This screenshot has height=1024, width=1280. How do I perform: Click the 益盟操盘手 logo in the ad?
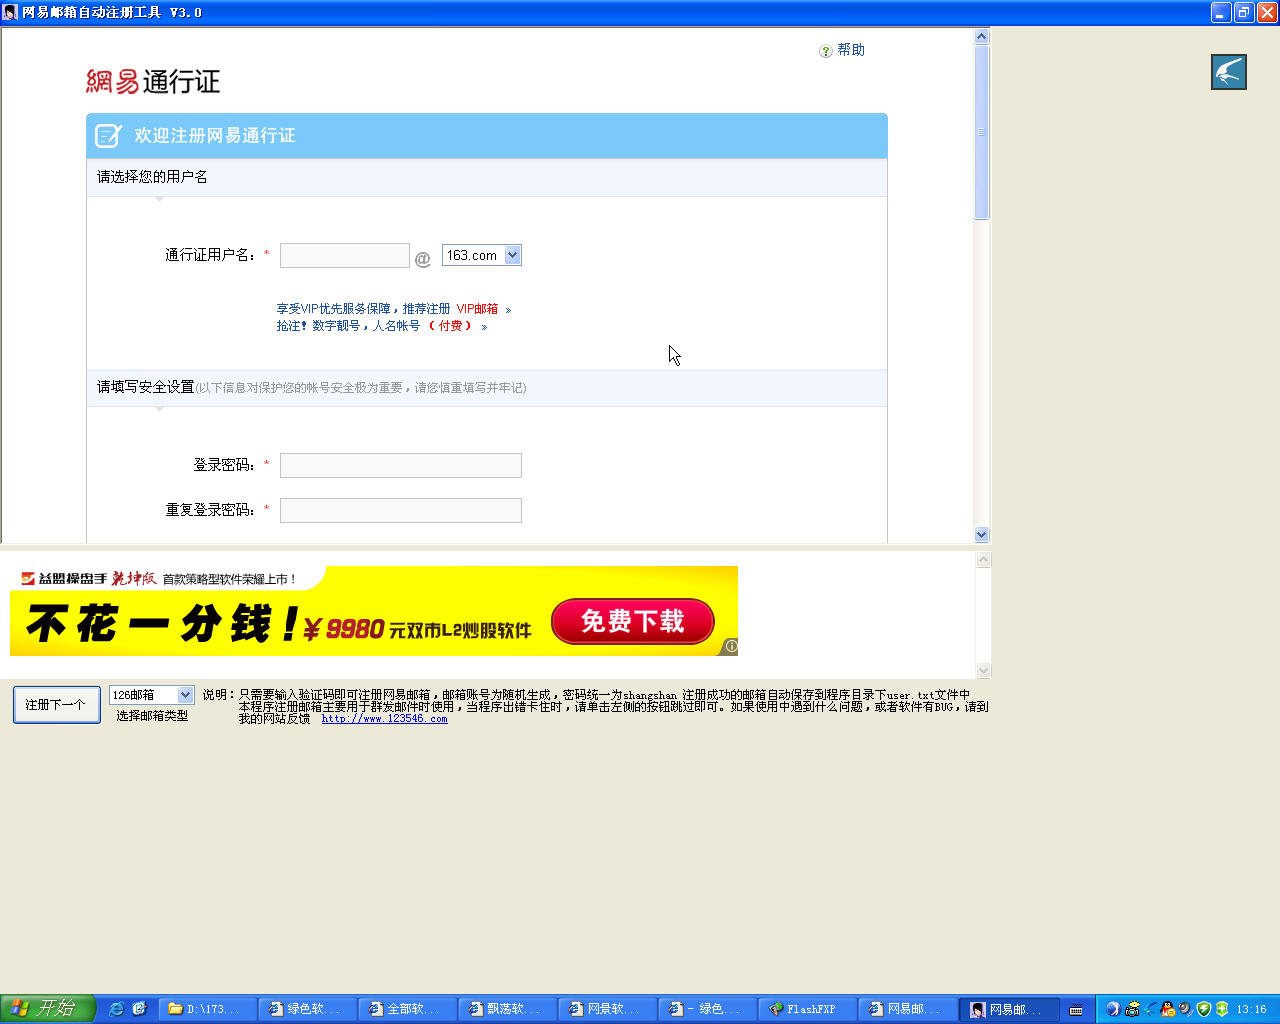coord(64,579)
